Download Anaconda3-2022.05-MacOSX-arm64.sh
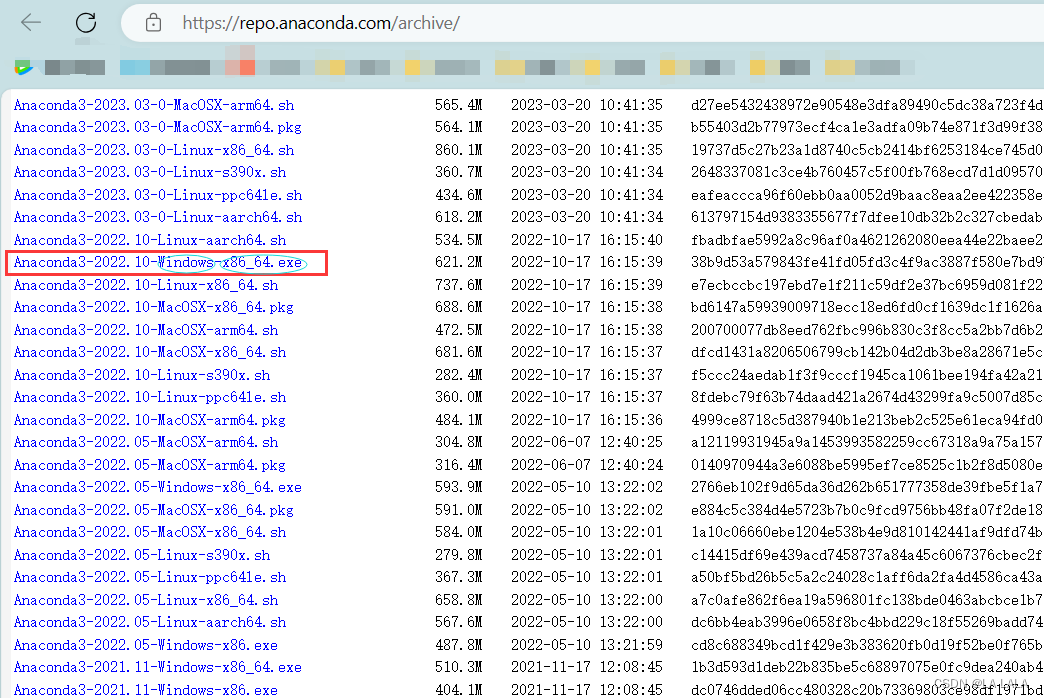1044x698 pixels. pos(146,443)
